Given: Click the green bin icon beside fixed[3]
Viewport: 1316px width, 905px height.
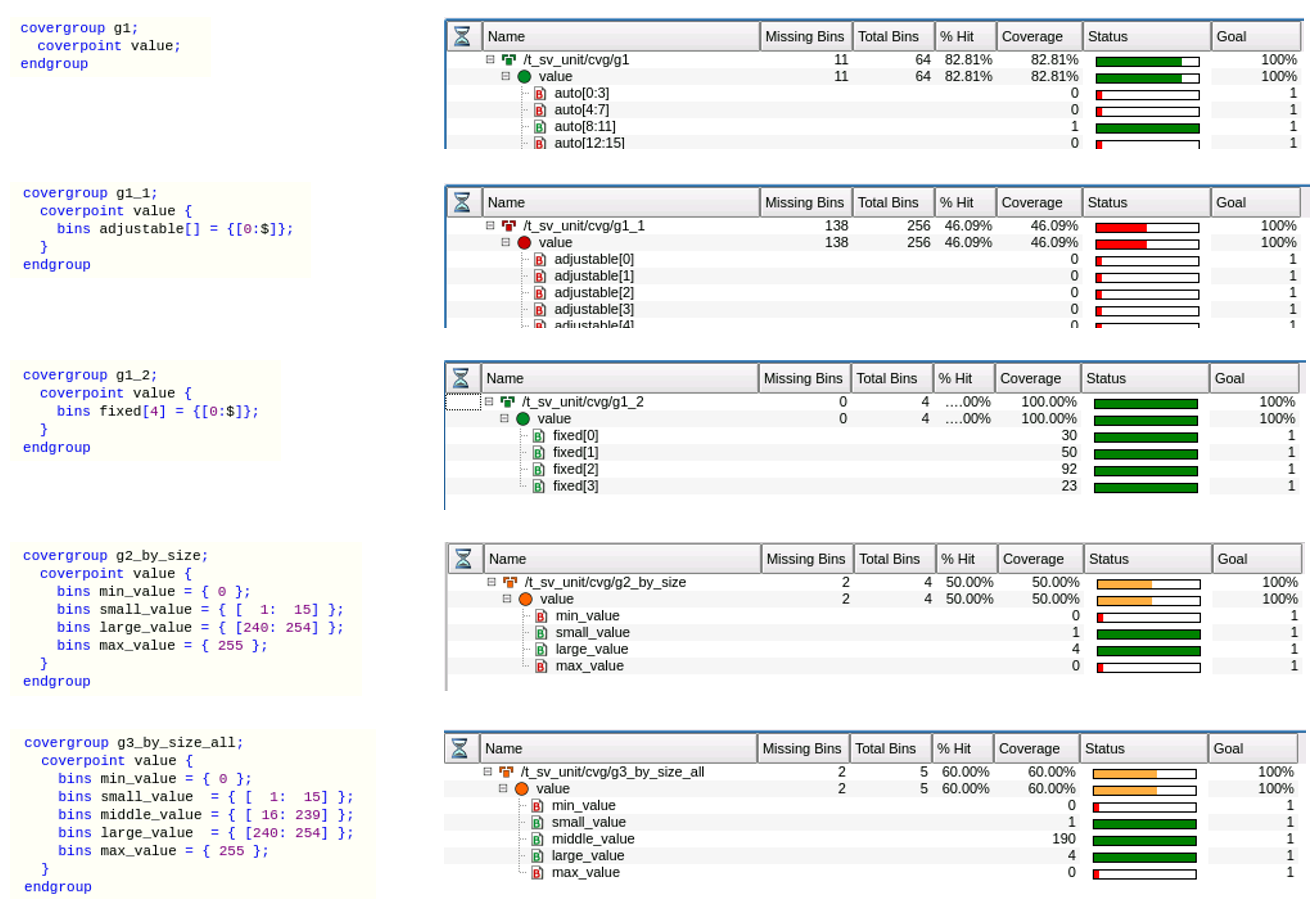Looking at the screenshot, I should [539, 486].
